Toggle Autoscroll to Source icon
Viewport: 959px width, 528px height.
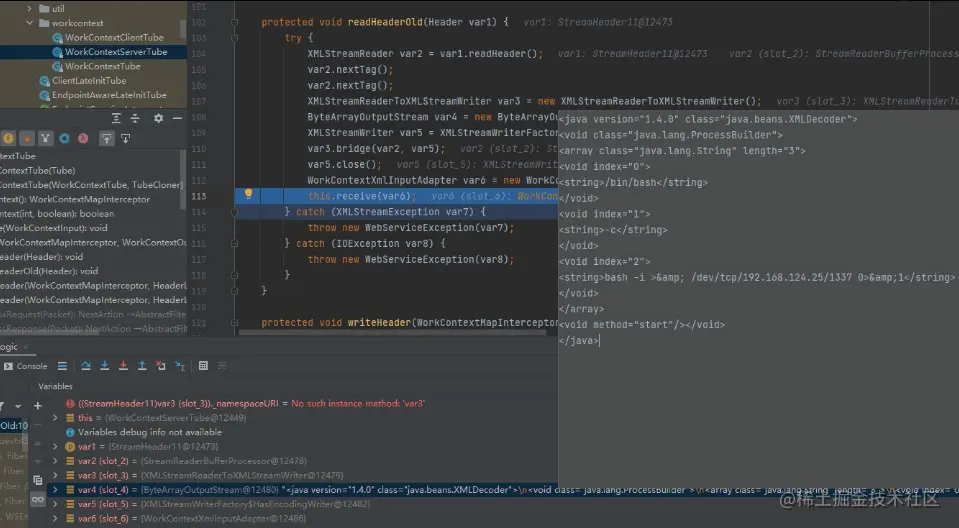(x=106, y=138)
